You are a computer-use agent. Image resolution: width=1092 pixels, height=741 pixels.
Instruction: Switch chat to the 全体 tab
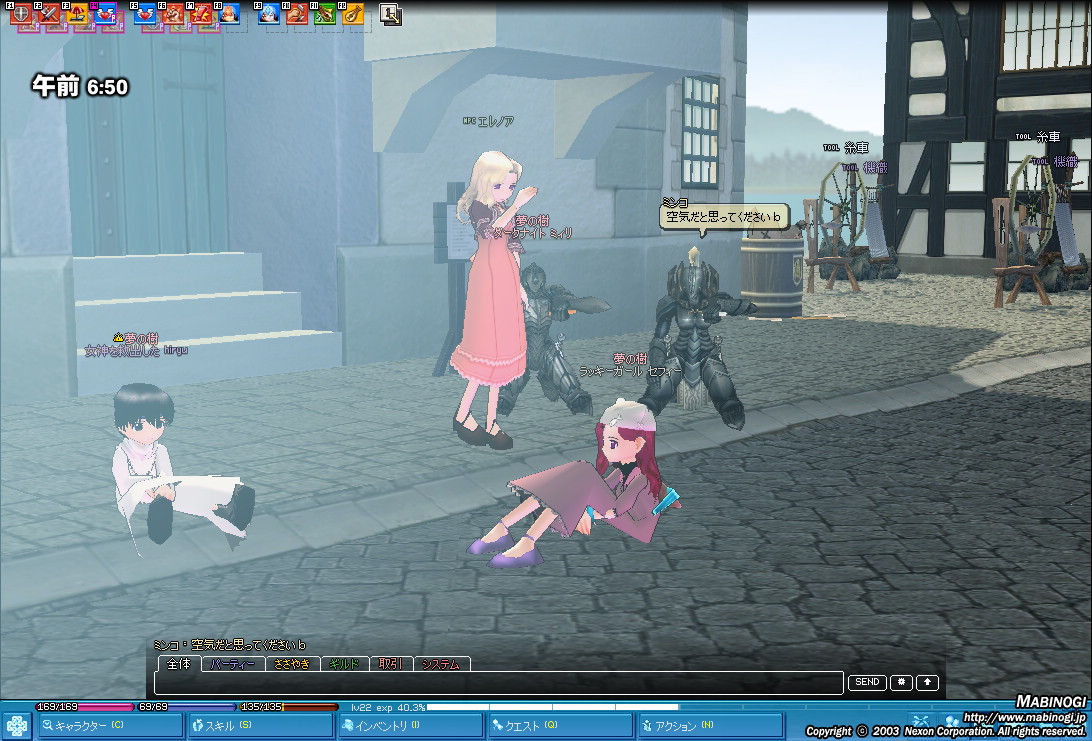179,664
